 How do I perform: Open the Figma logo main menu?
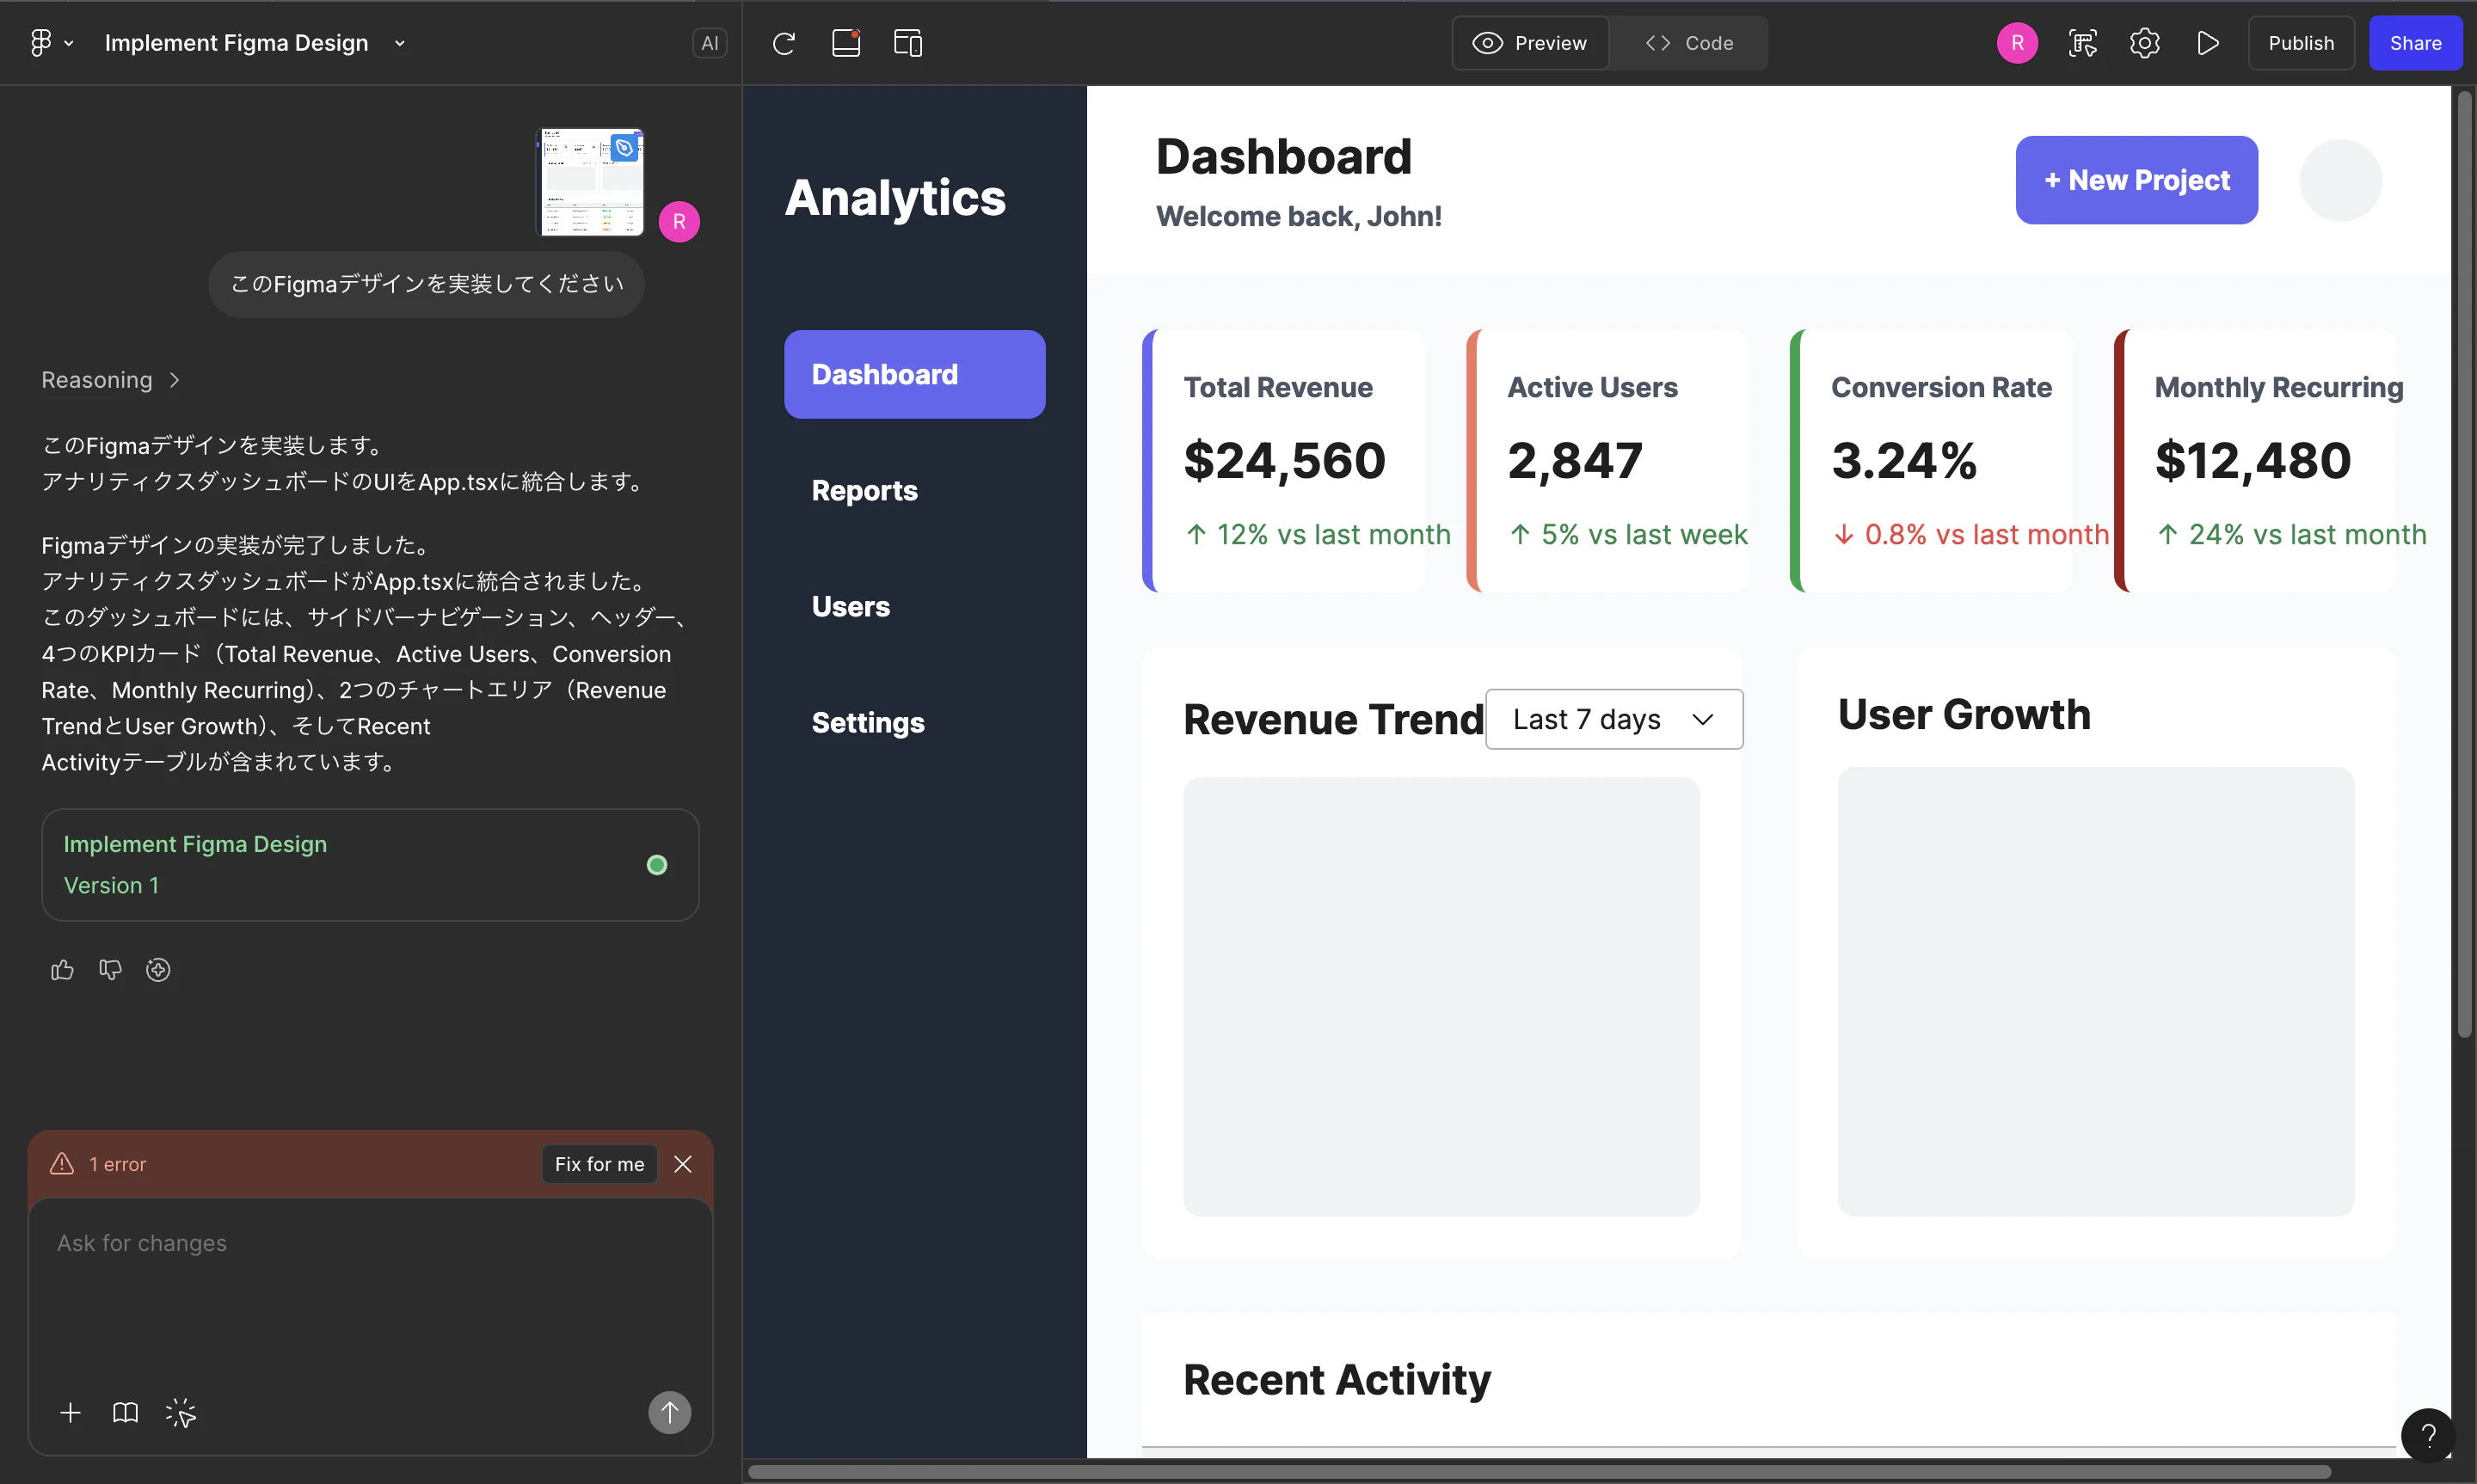[51, 43]
